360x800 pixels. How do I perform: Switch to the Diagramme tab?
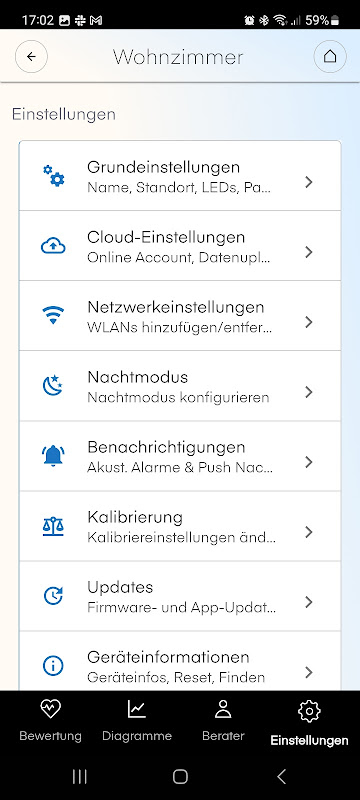(x=137, y=720)
